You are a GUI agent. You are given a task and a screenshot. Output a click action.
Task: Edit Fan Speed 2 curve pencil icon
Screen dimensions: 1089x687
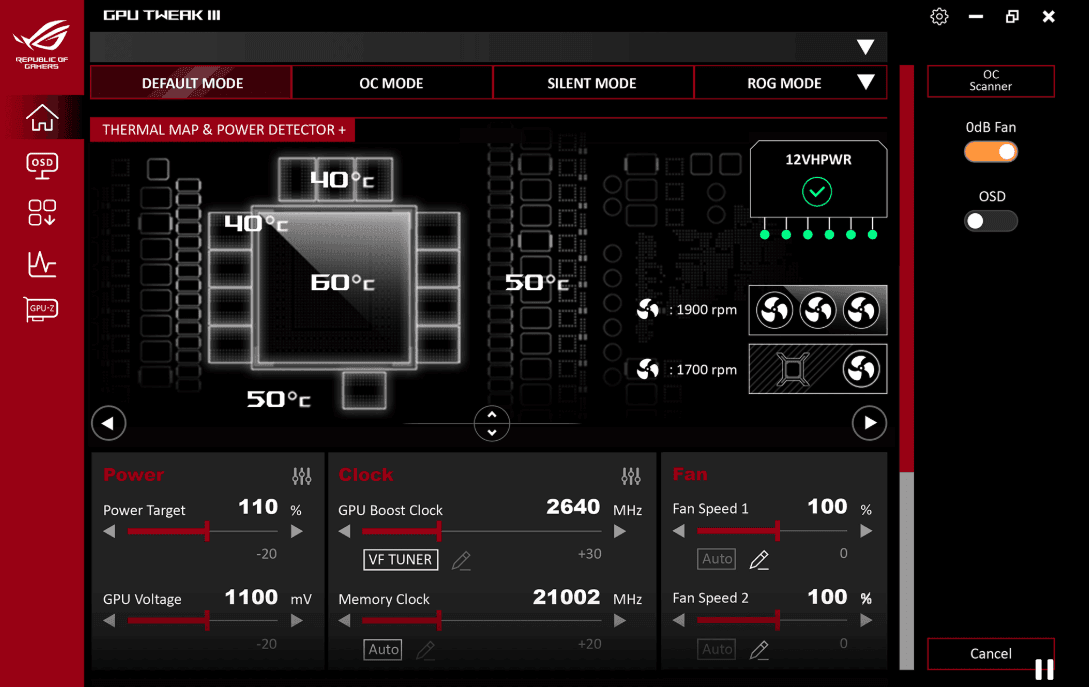[x=759, y=650]
